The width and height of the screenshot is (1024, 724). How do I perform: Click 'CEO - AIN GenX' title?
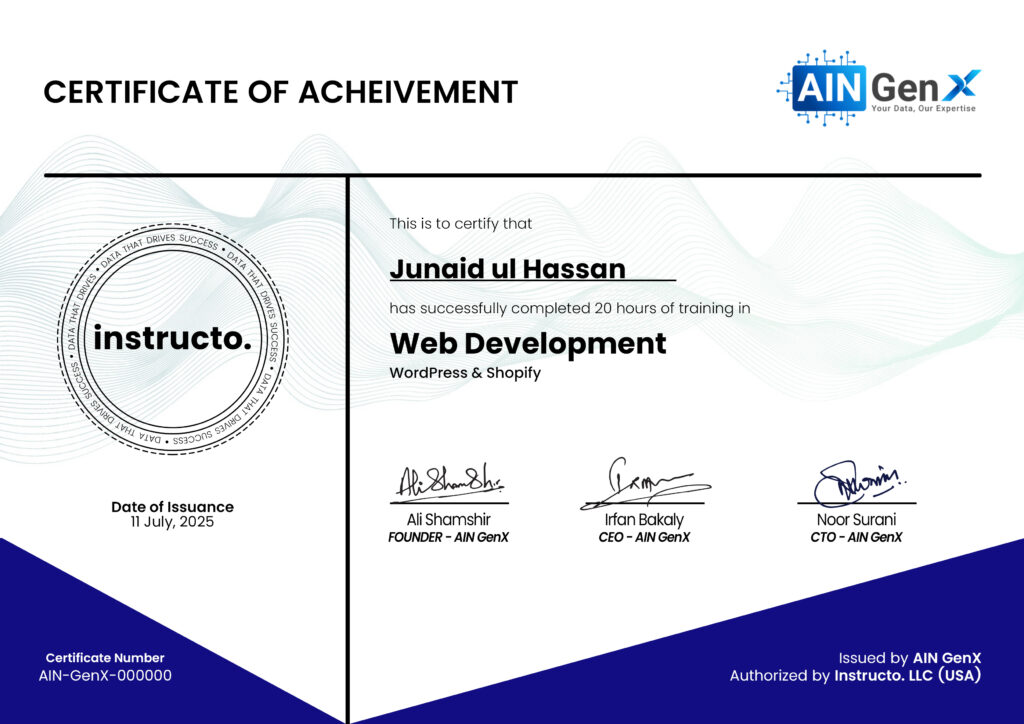pyautogui.click(x=644, y=537)
